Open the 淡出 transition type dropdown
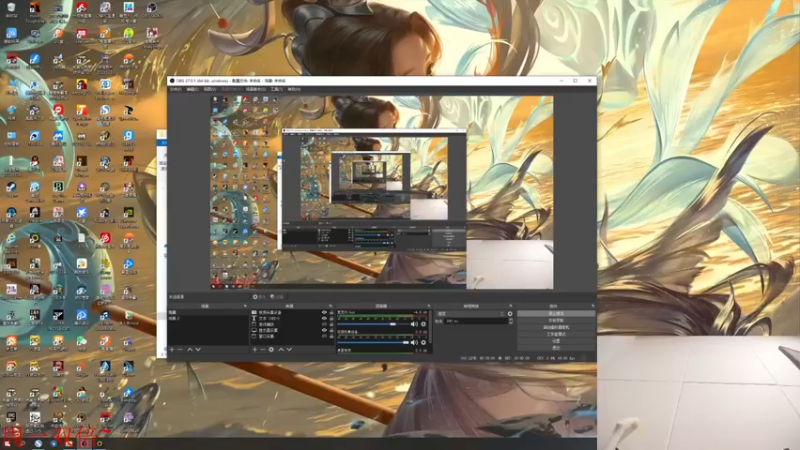Viewport: 800px width, 450px height. [x=470, y=314]
